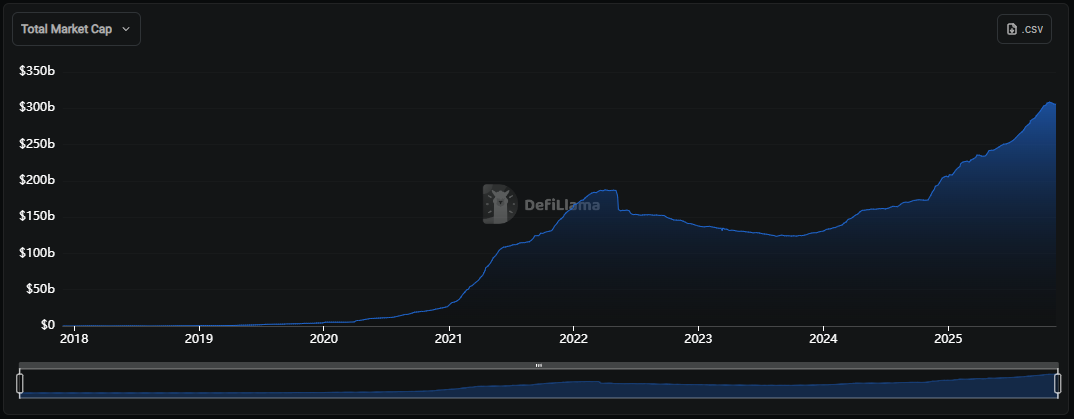
Task: Select the left handle of the range slider
Action: 19,383
